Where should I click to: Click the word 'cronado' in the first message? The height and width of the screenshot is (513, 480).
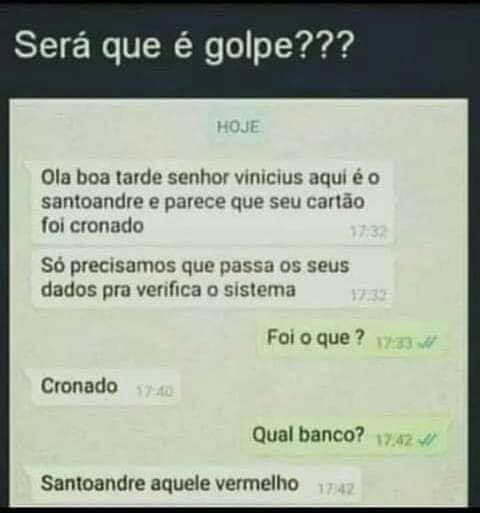[x=107, y=226]
